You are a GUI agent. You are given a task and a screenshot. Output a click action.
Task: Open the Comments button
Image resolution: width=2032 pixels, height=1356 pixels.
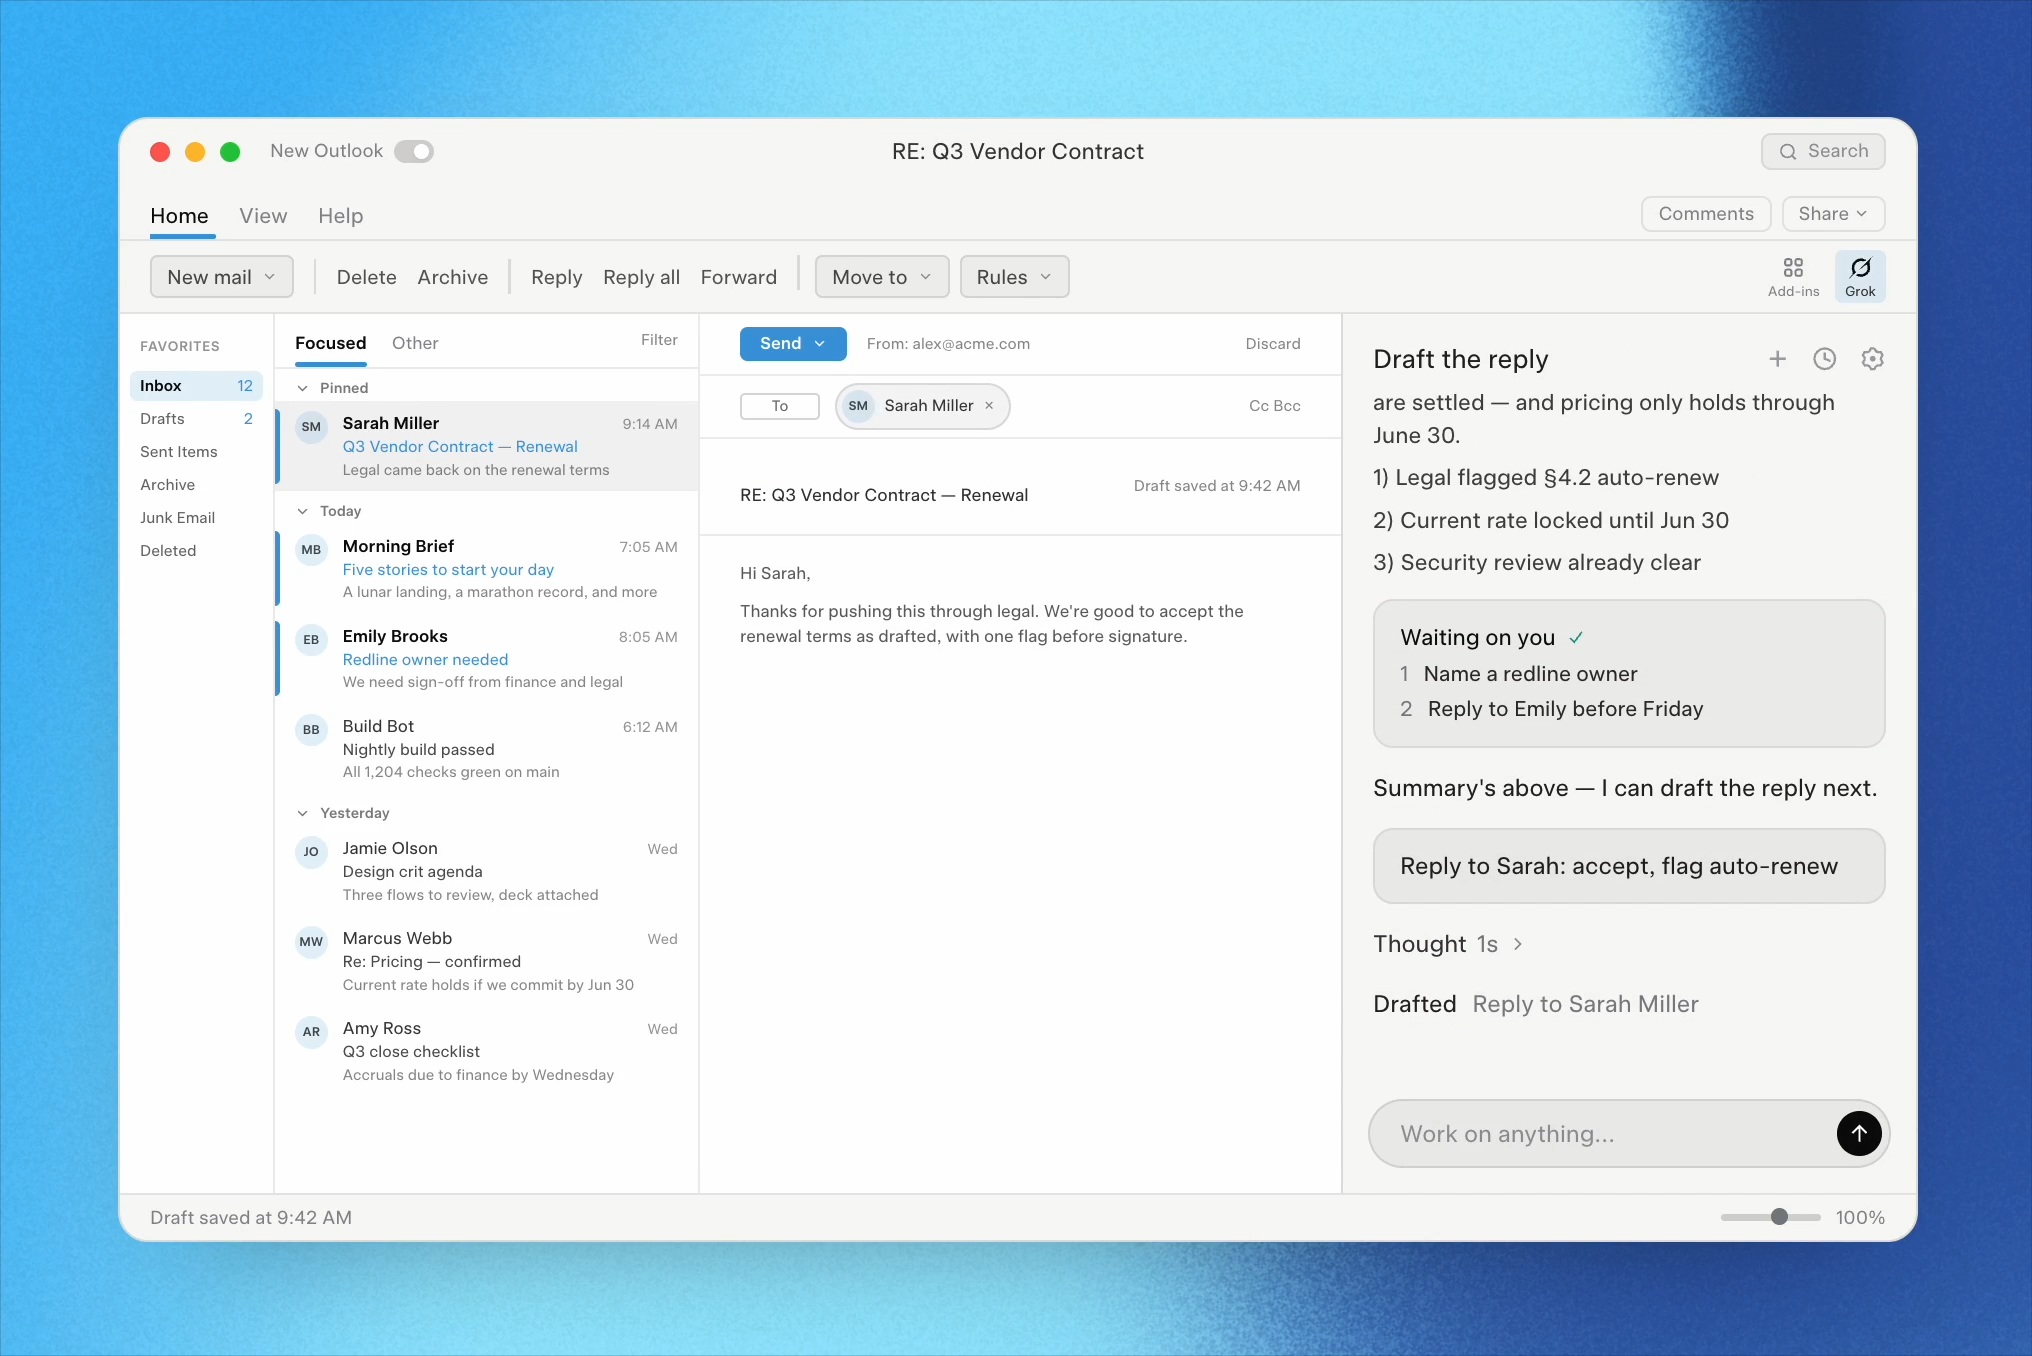point(1706,214)
